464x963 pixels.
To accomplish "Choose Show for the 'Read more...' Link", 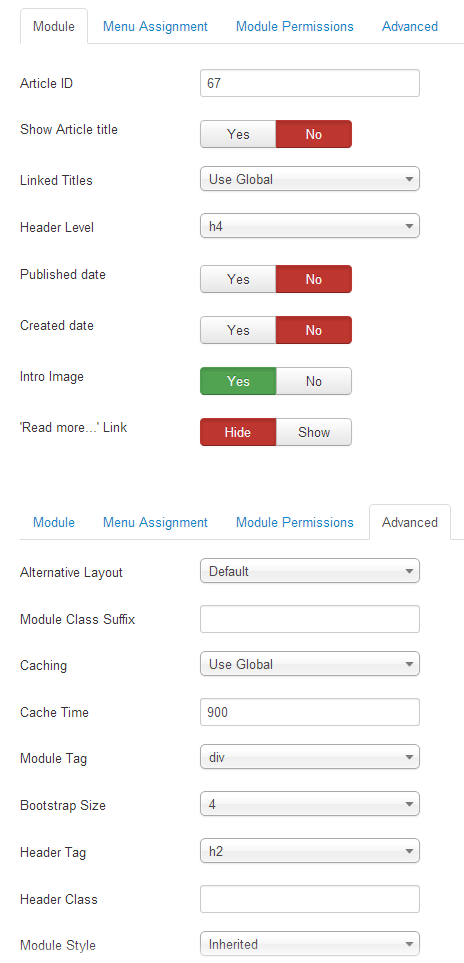I will [314, 432].
